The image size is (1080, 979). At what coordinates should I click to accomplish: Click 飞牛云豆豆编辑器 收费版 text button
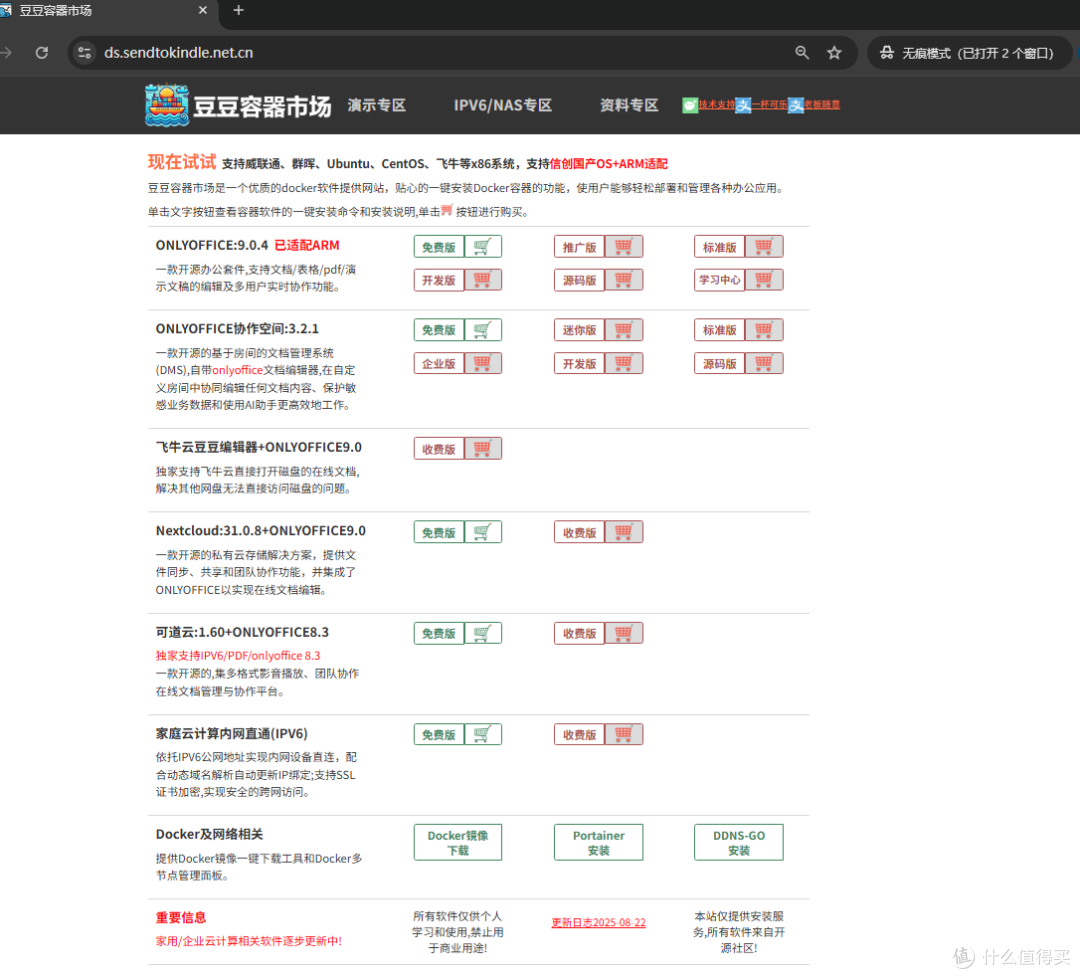(439, 449)
